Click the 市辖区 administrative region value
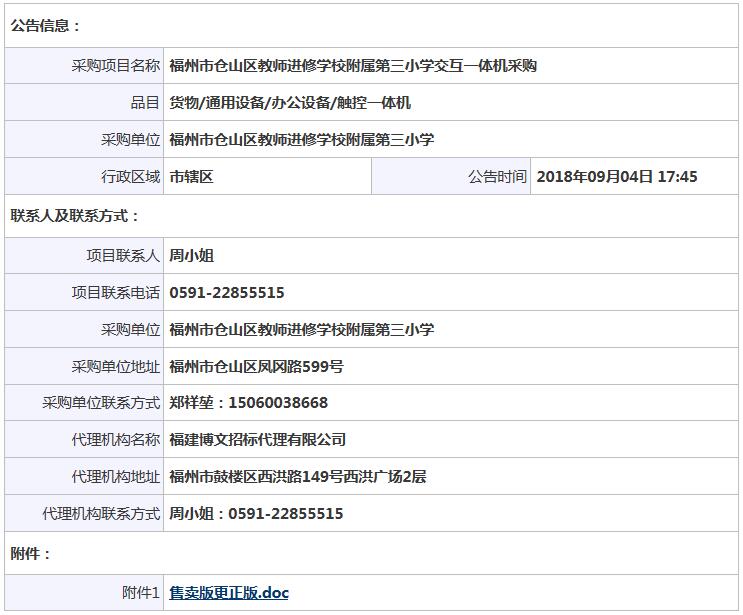The image size is (743, 615). point(191,177)
